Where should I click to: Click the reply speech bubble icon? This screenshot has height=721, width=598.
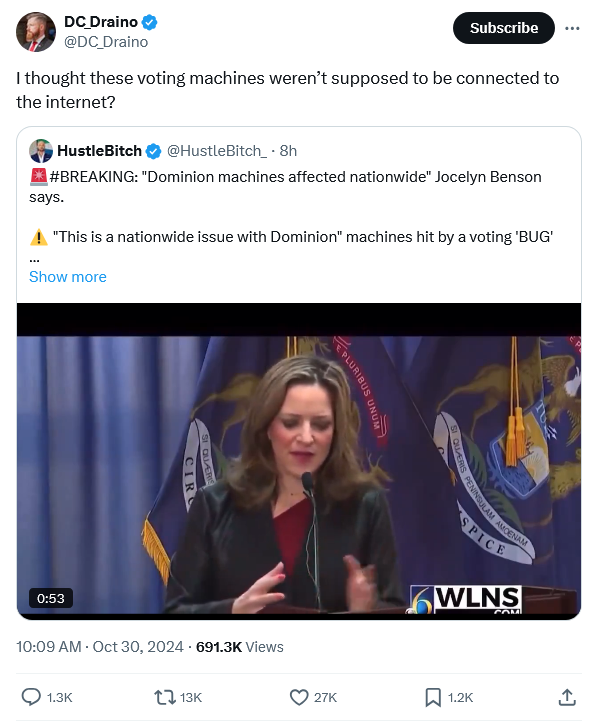(x=31, y=697)
